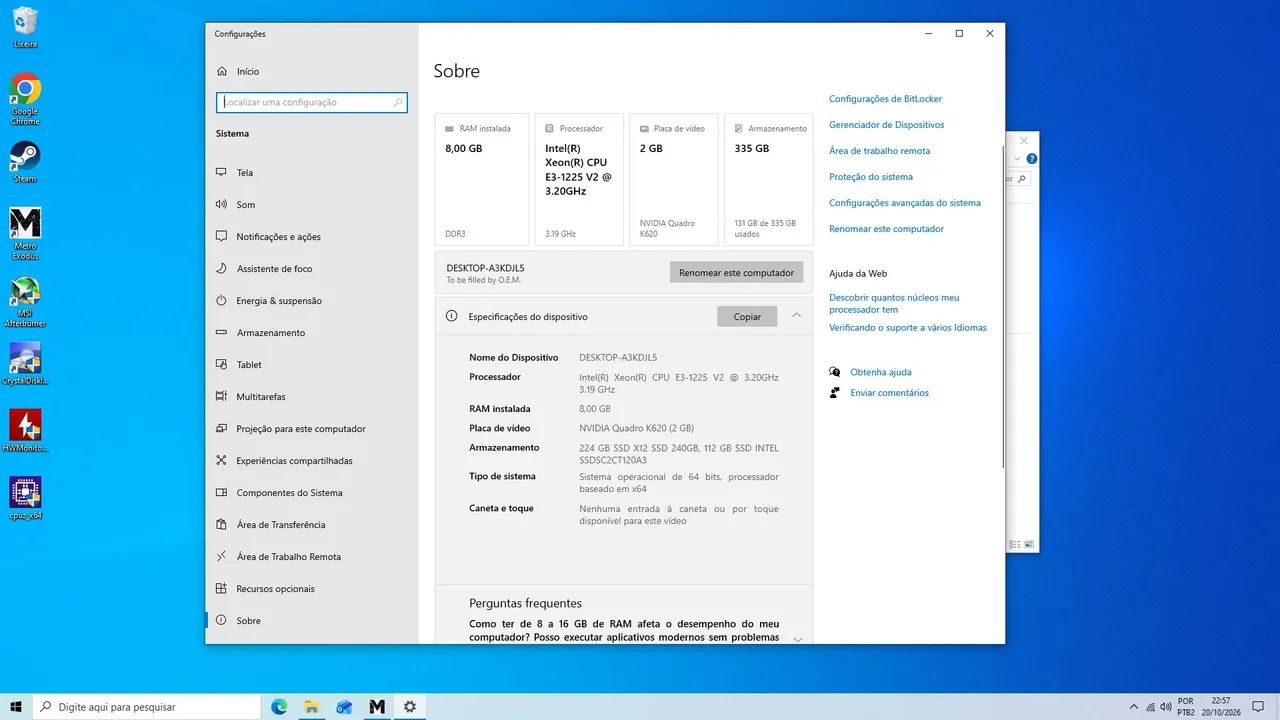Open Metro Exodus desktop shortcut
This screenshot has height=720, width=1280.
tap(25, 234)
